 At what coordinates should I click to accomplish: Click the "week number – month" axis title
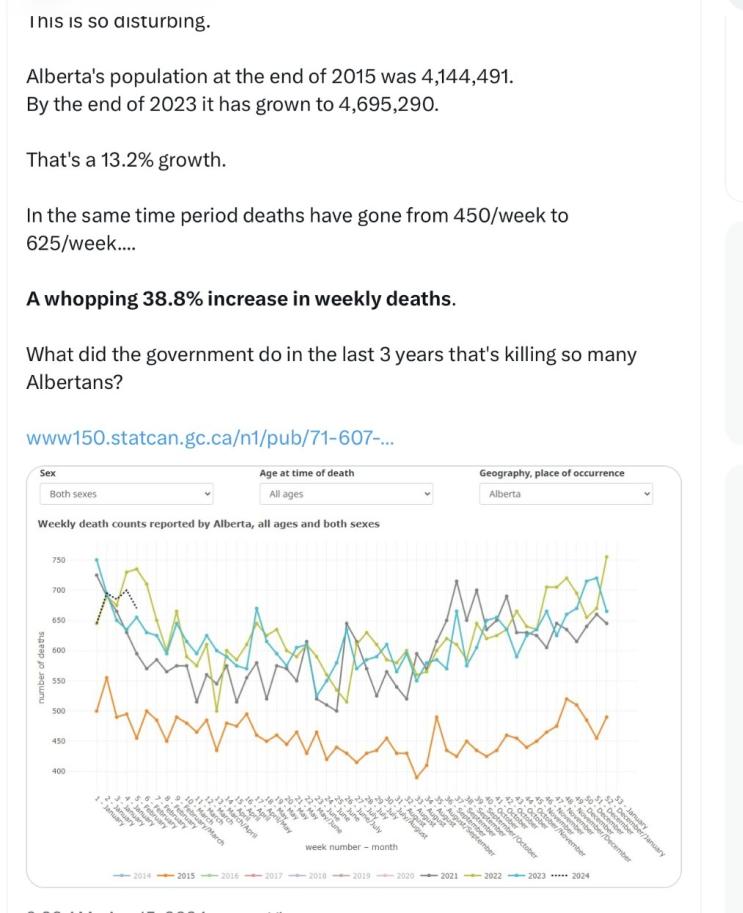tap(351, 847)
